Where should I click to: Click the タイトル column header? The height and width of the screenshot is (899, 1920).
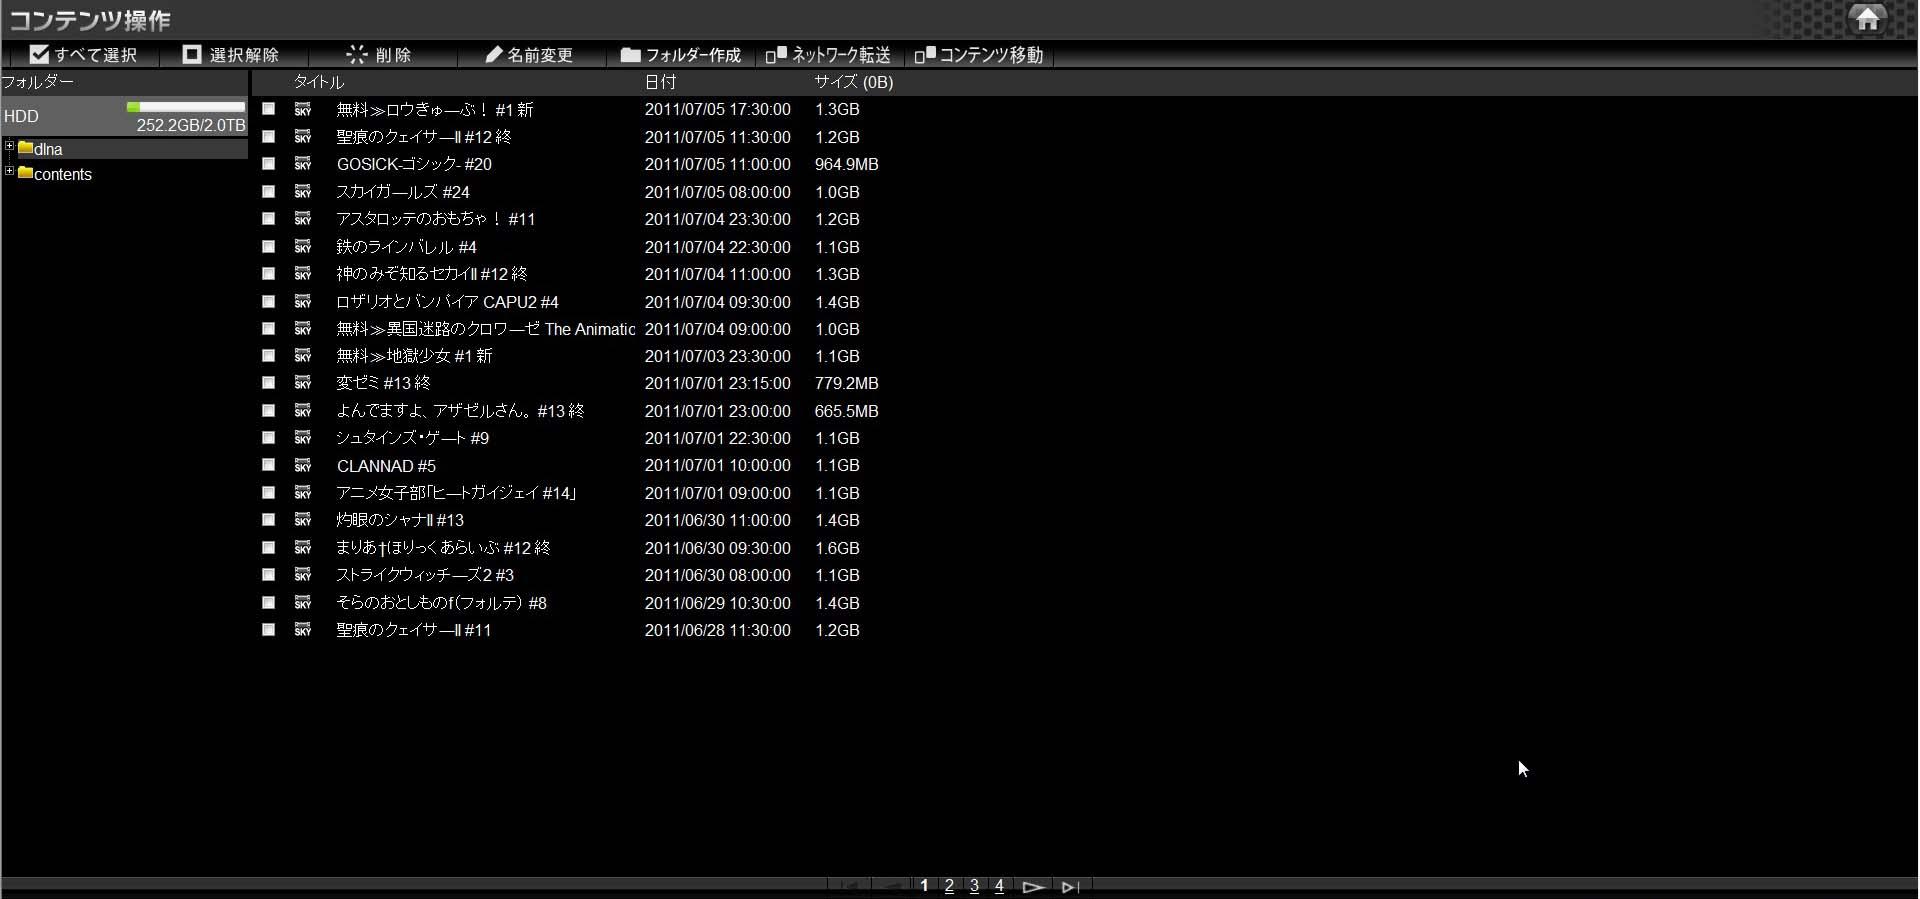(x=319, y=82)
